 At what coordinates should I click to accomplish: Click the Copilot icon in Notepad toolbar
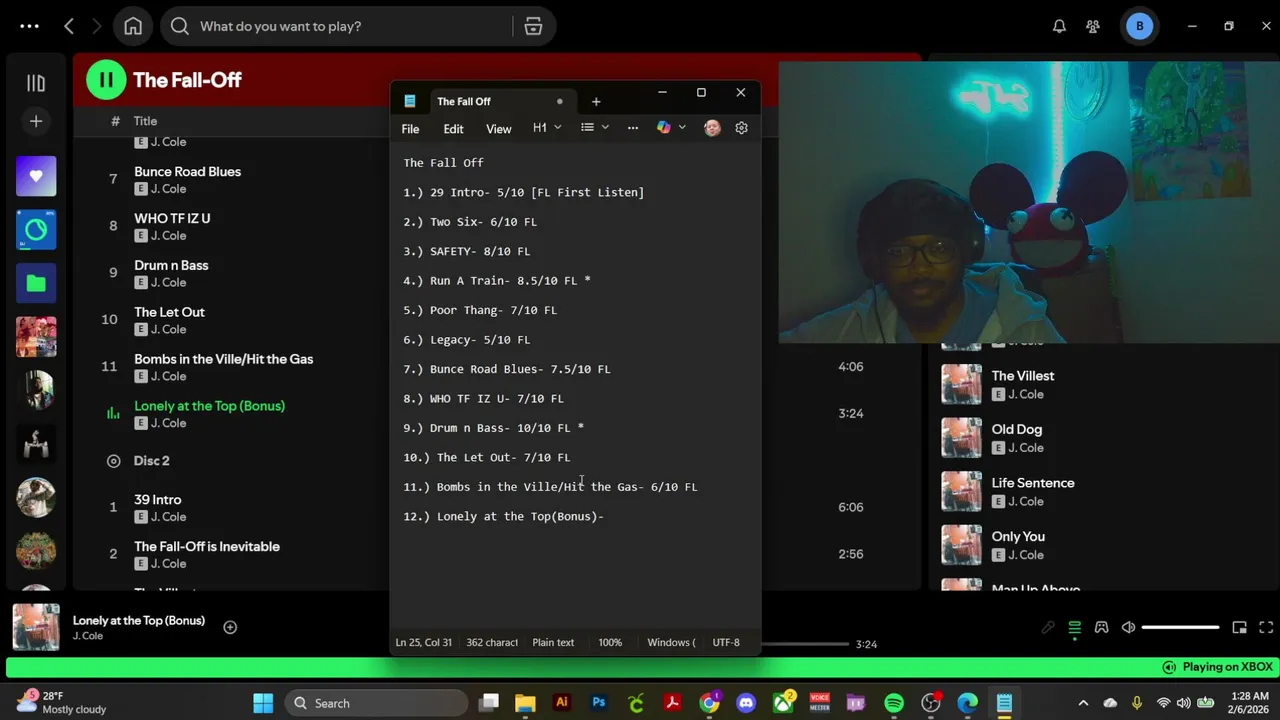point(663,128)
